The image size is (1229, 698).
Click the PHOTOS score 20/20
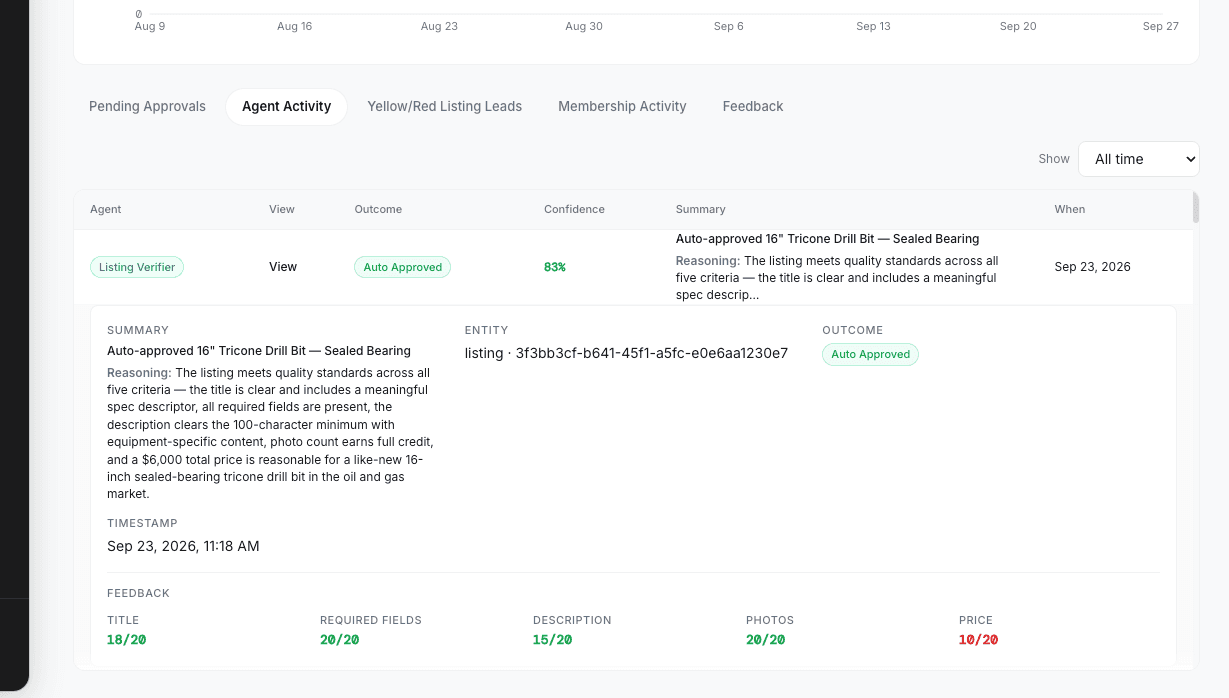point(765,640)
